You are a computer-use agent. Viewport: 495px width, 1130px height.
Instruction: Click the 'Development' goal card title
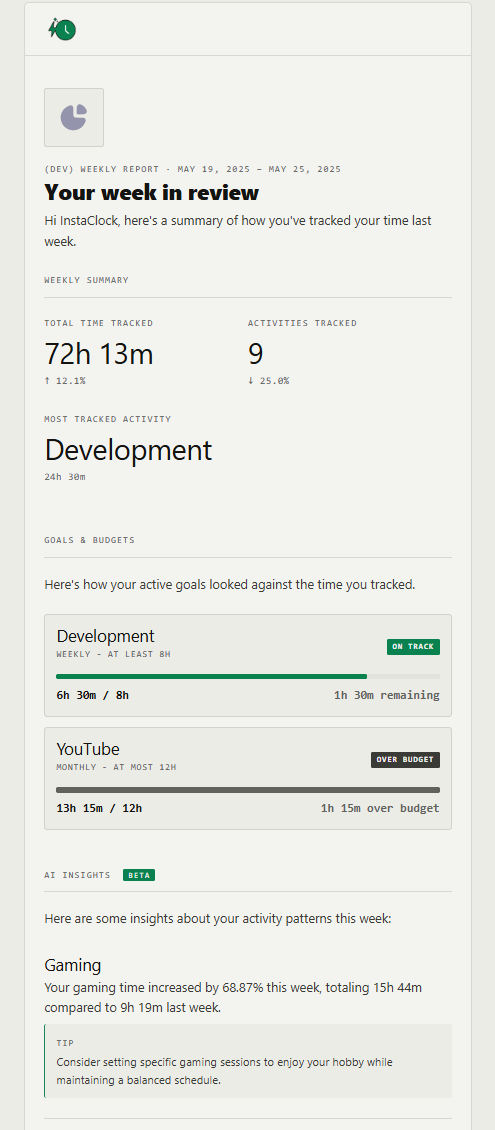point(105,636)
